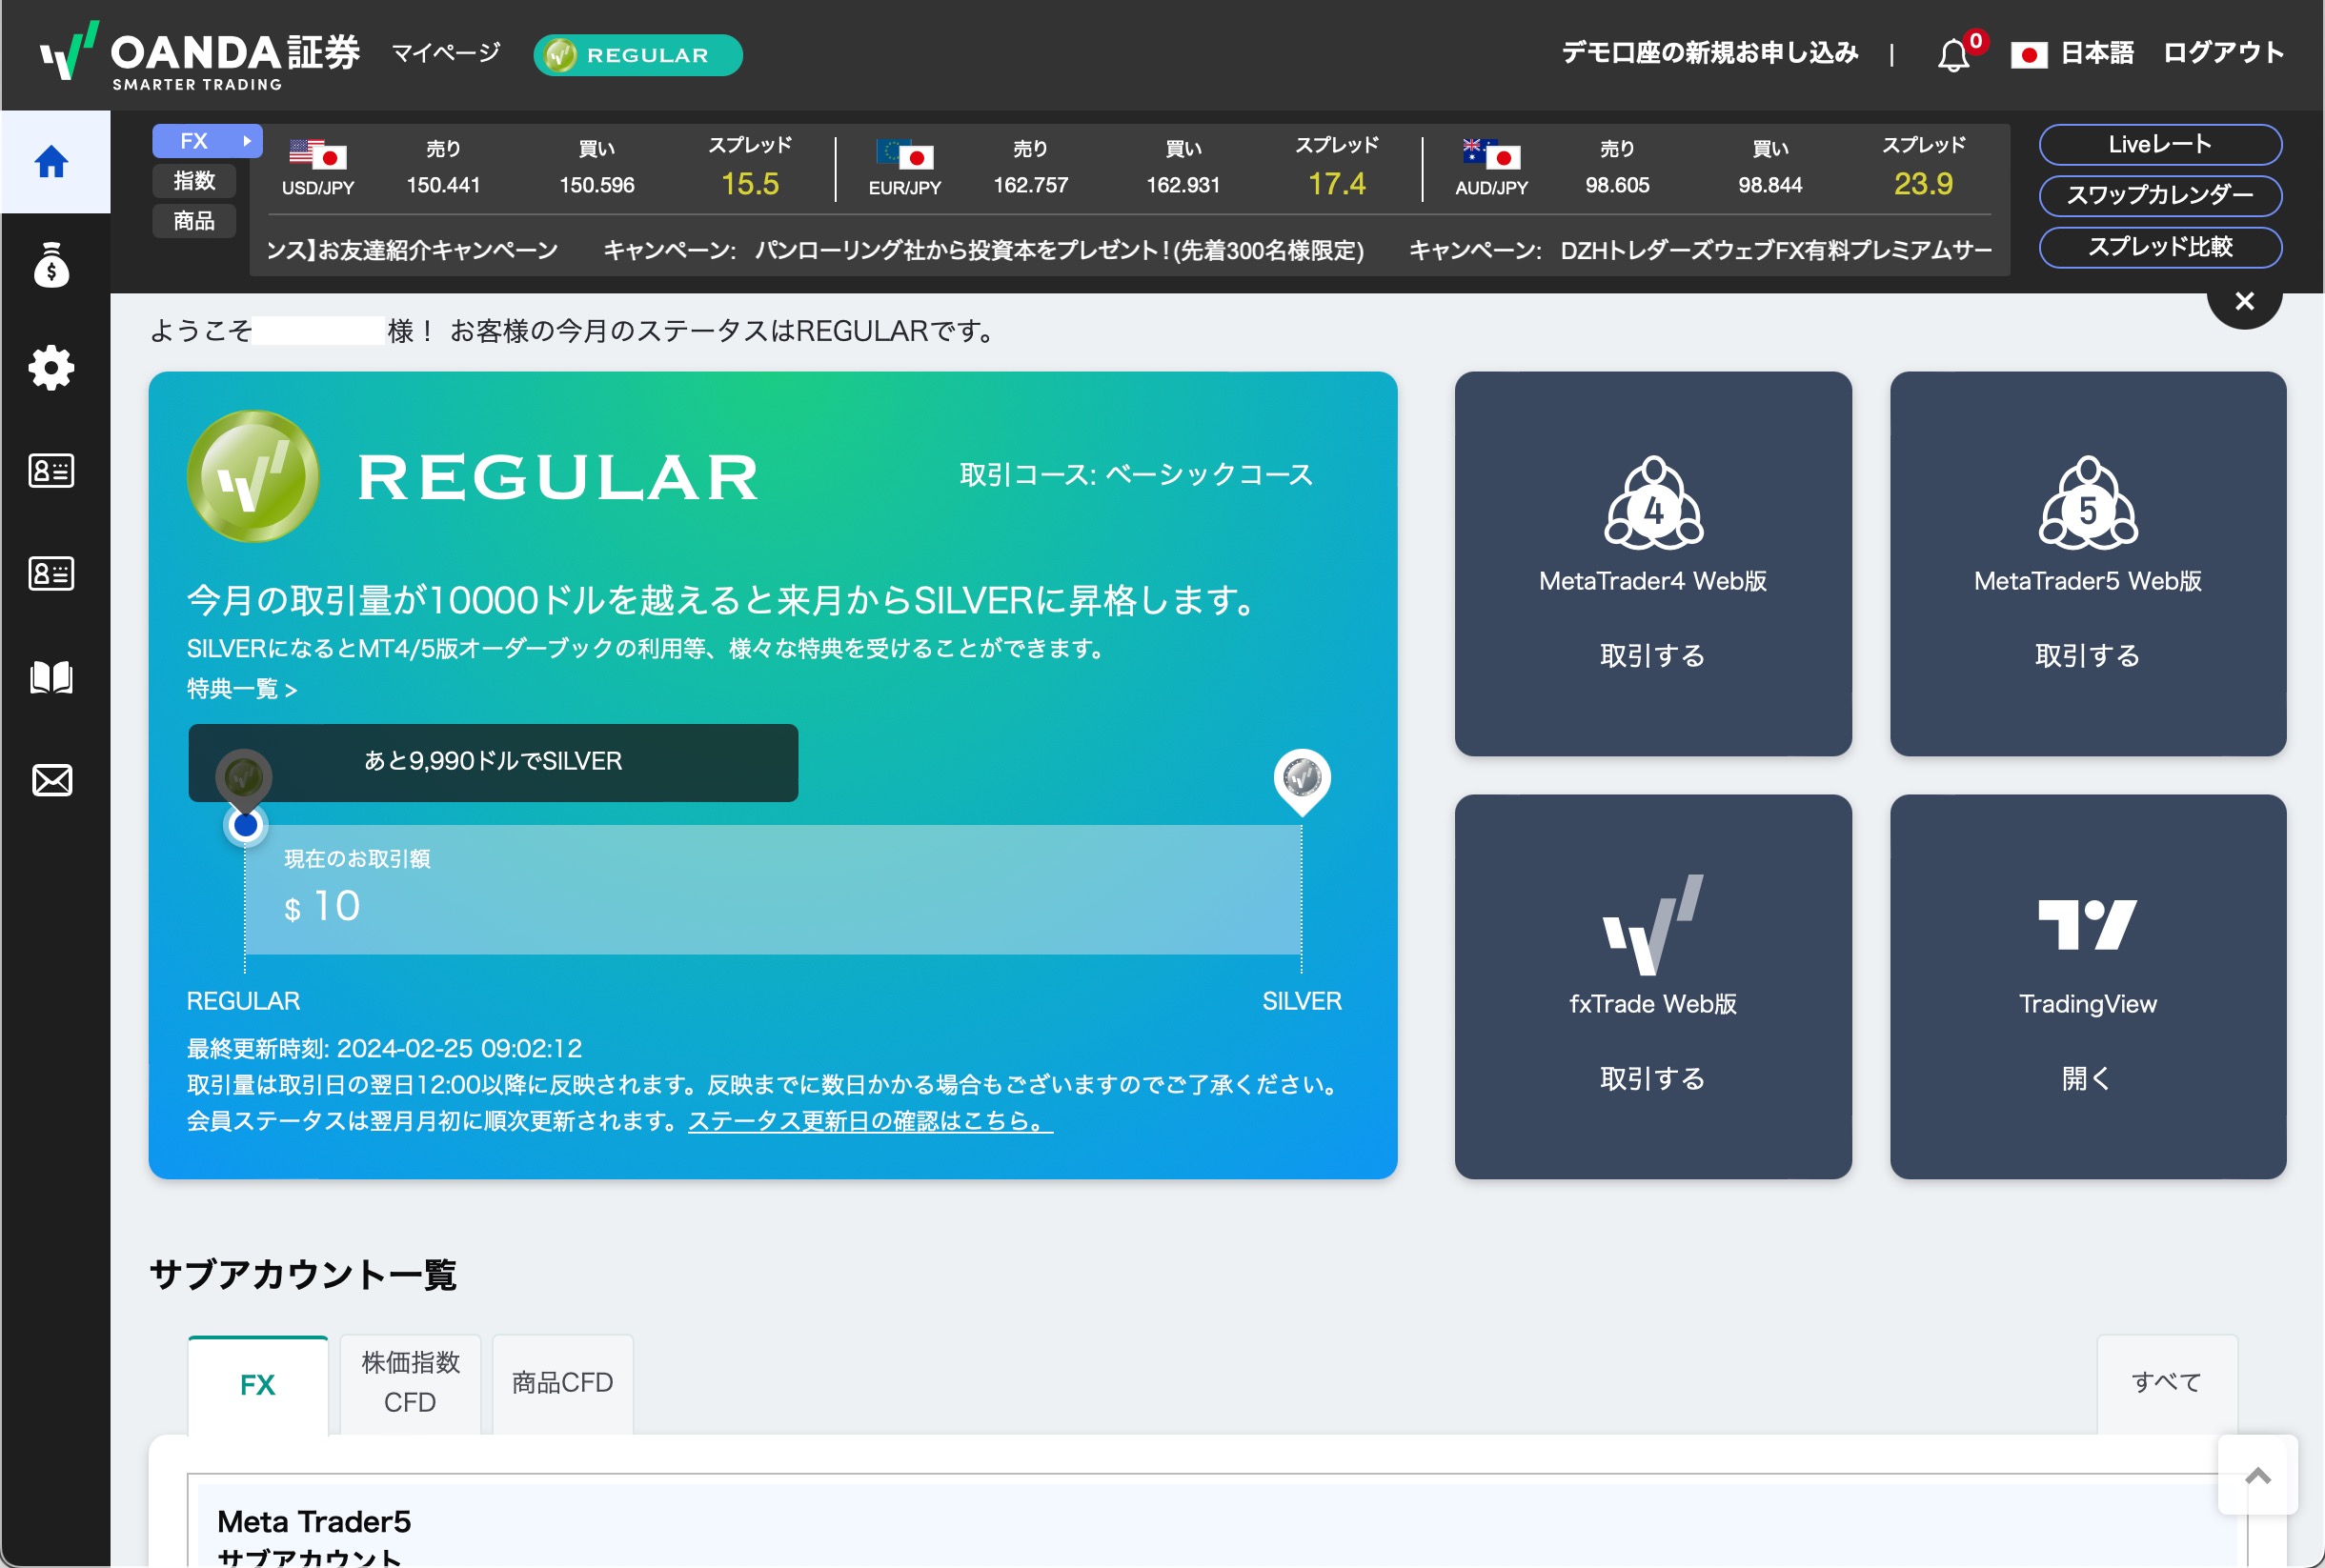Click the upper ID card sidebar icon
Viewport: 2325px width, 1568px height.
click(x=51, y=470)
